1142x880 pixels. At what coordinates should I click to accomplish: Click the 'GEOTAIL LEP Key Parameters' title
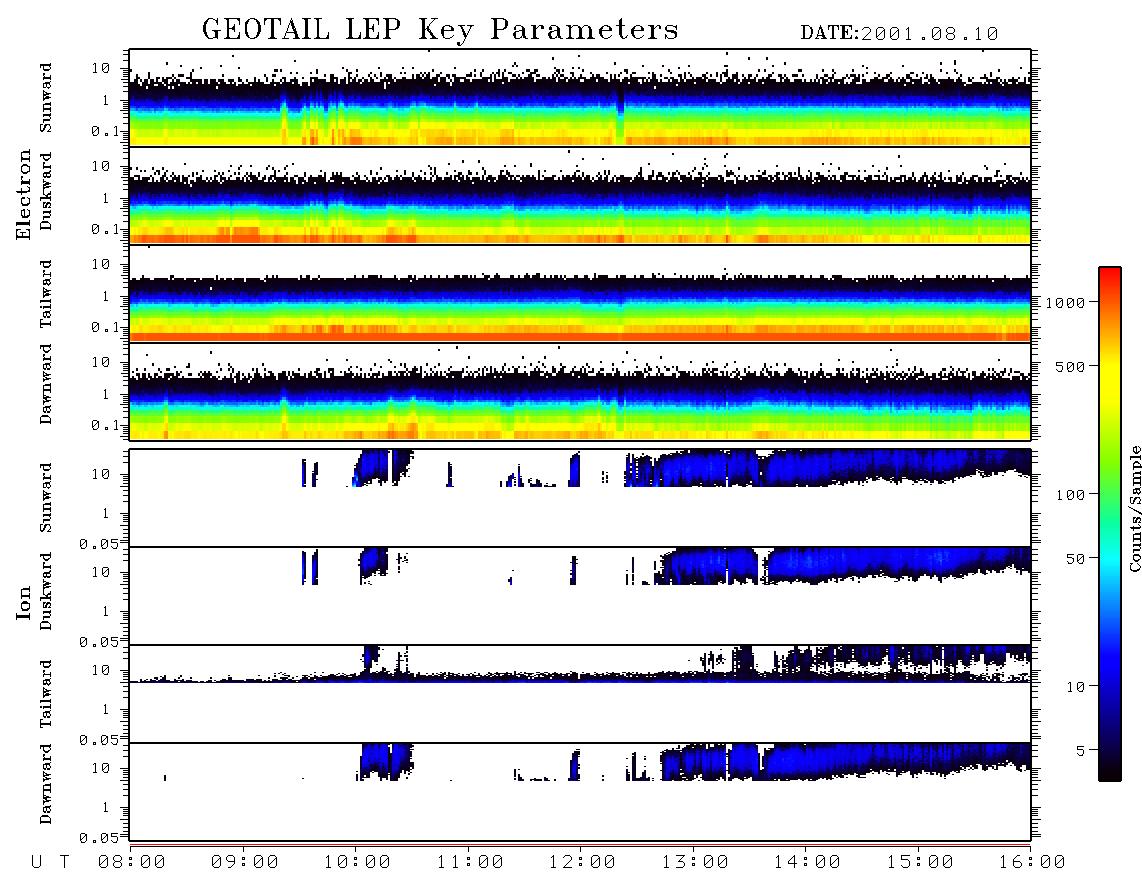coord(440,30)
